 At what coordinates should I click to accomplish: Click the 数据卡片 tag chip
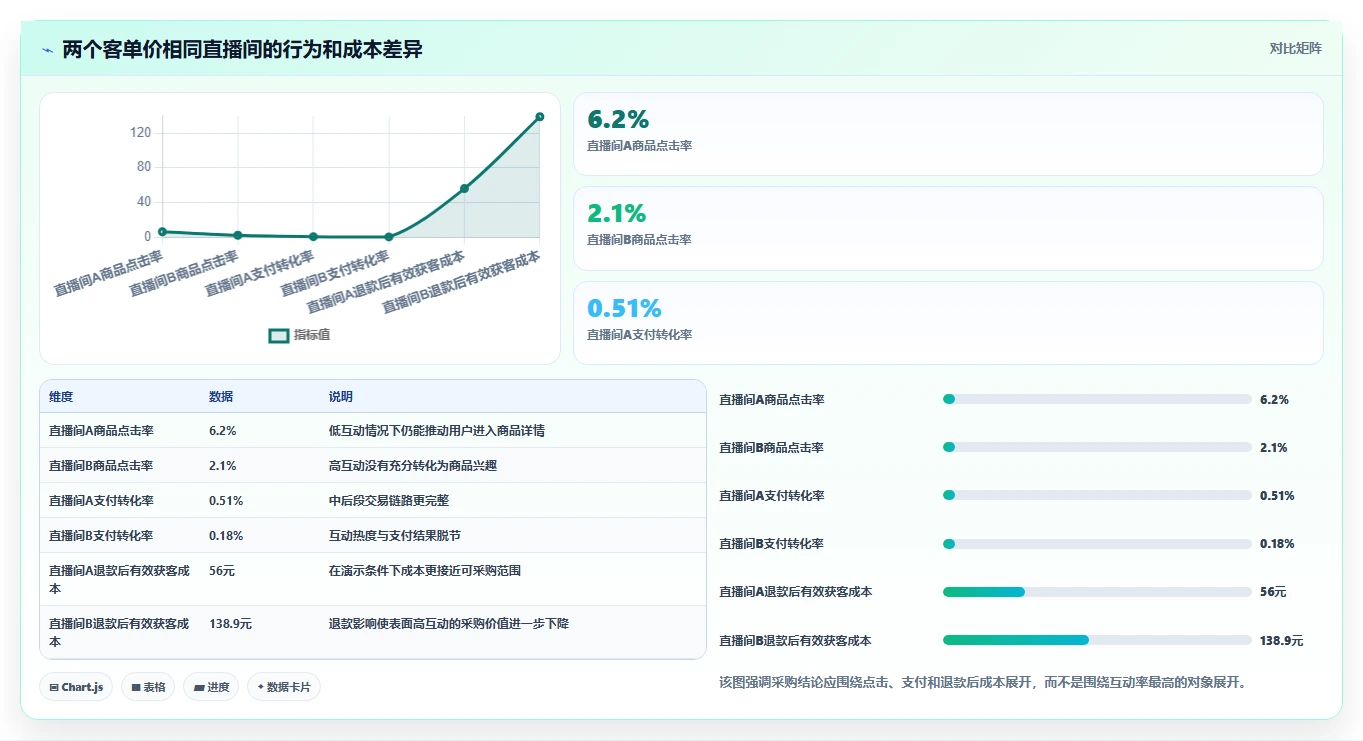click(284, 687)
